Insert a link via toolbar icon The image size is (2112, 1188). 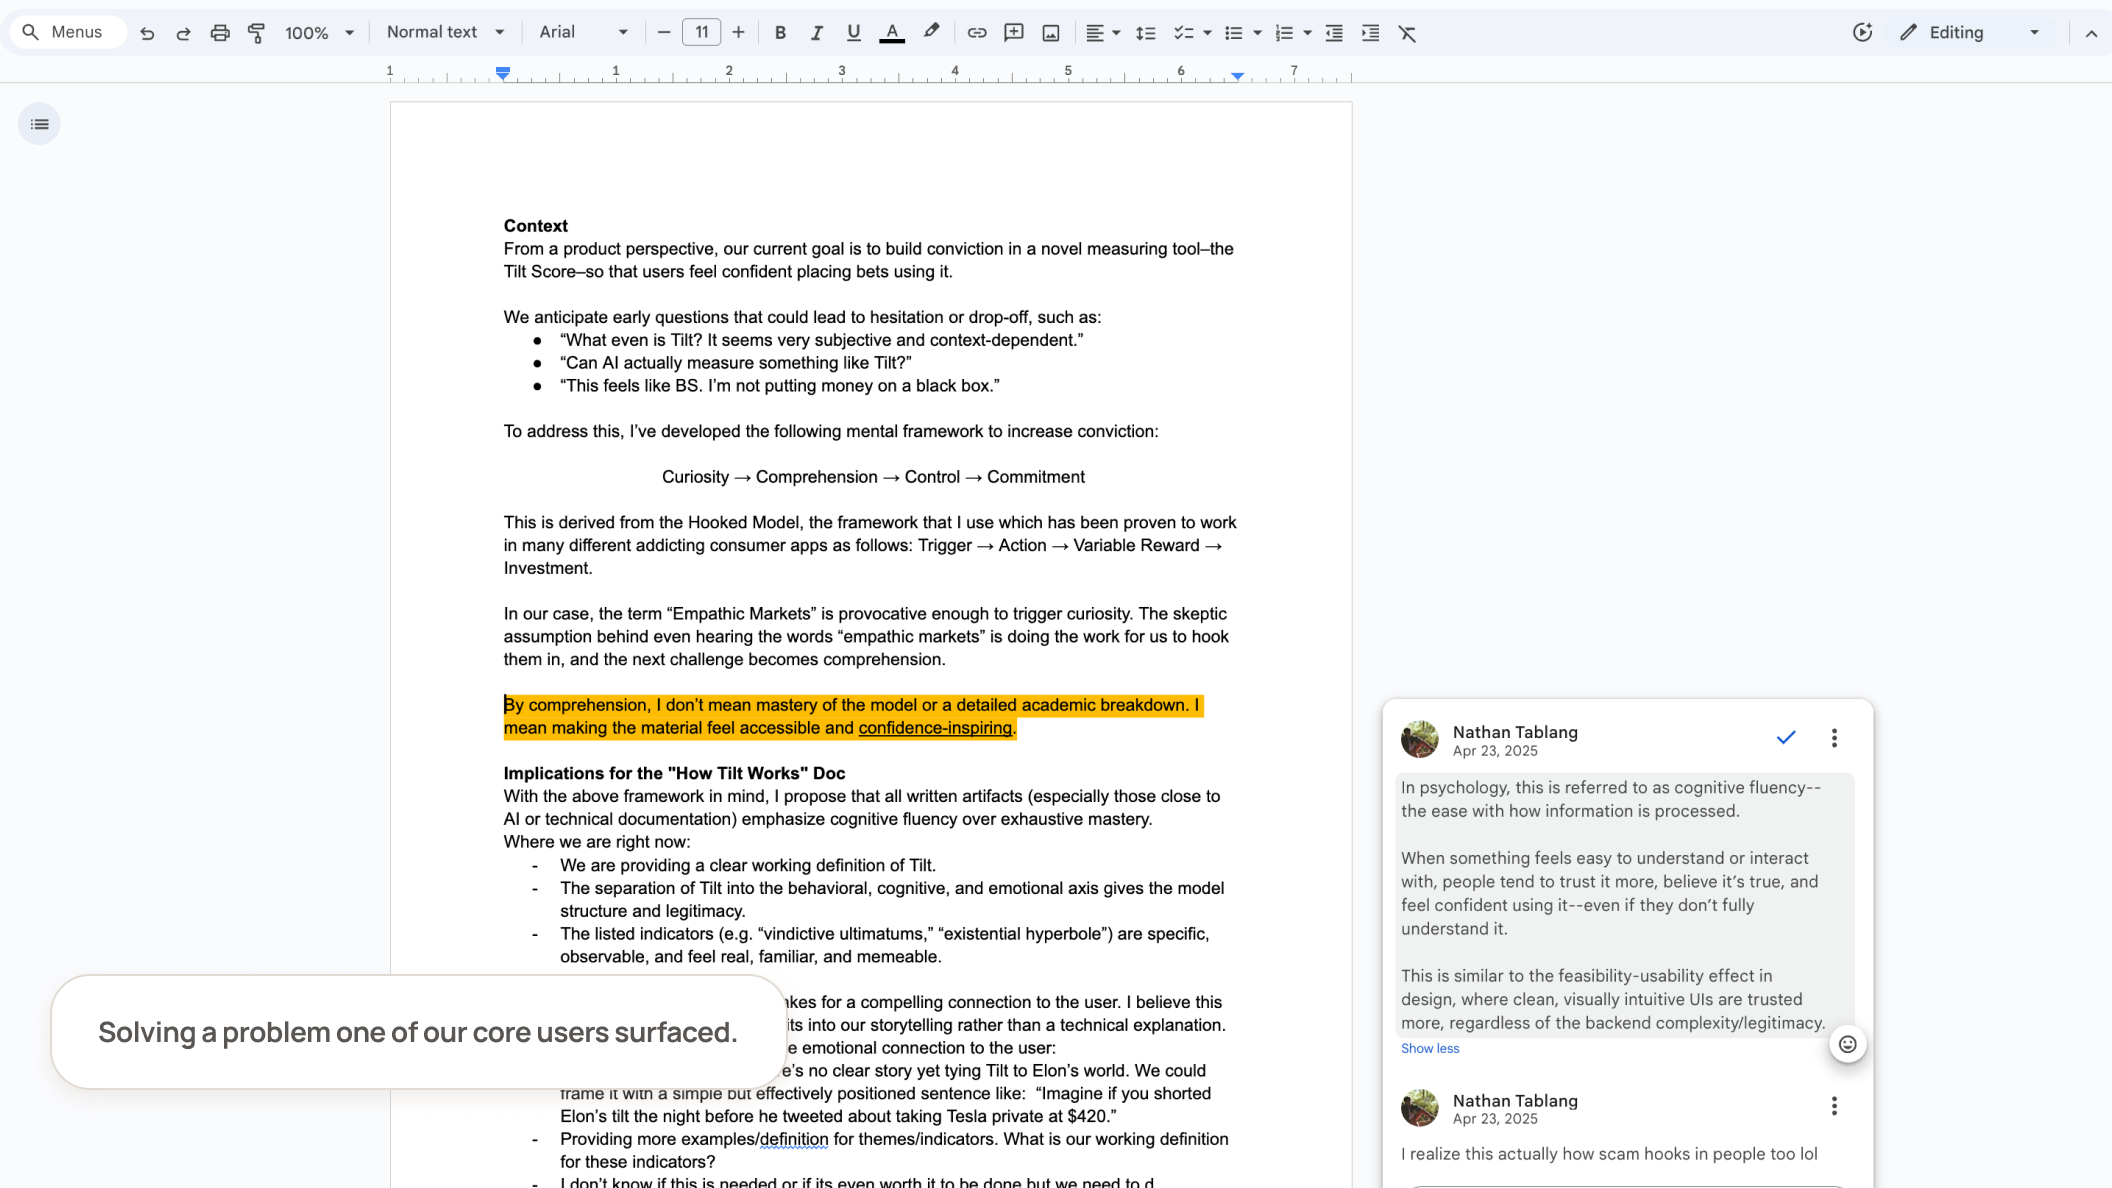click(x=976, y=33)
